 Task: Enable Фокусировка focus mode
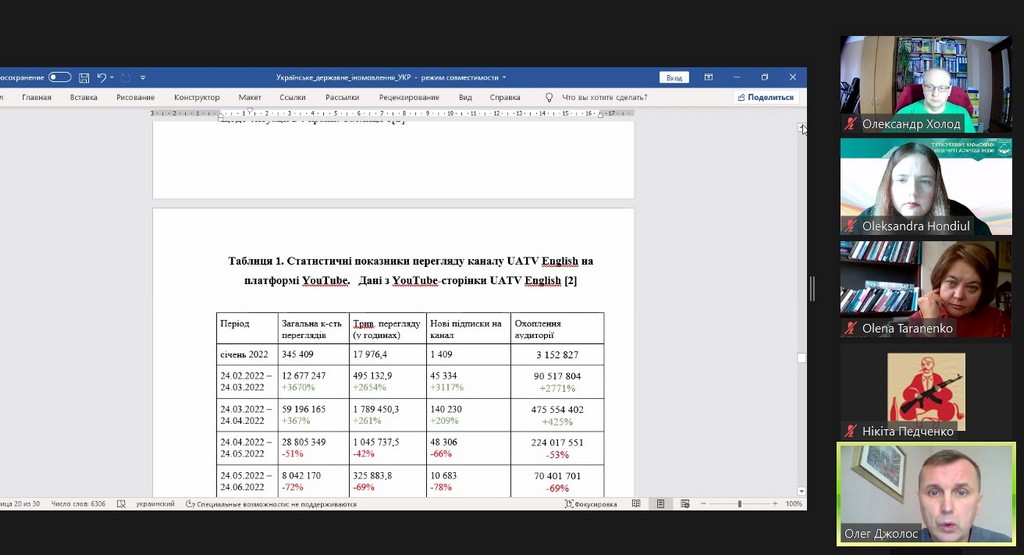[x=589, y=504]
